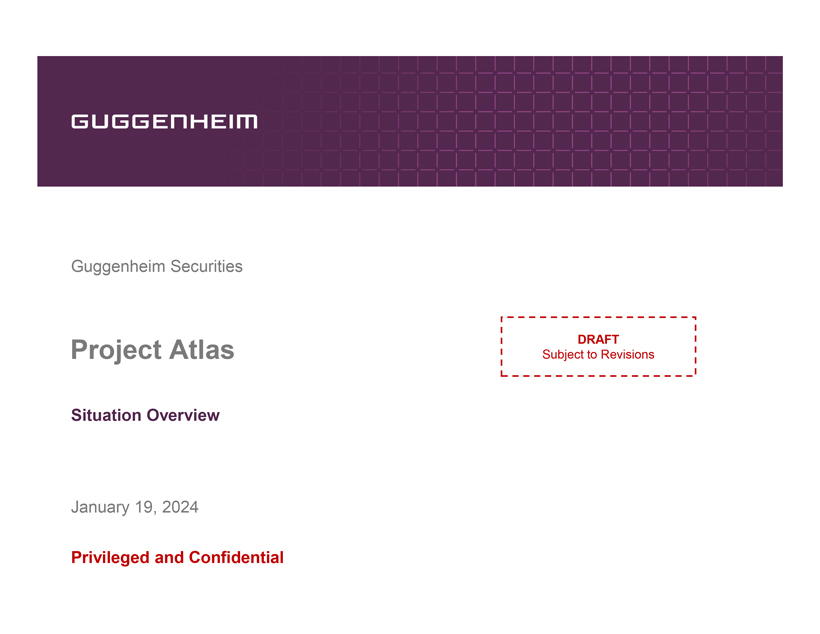Click the word "Atlas" in the title

(201, 350)
